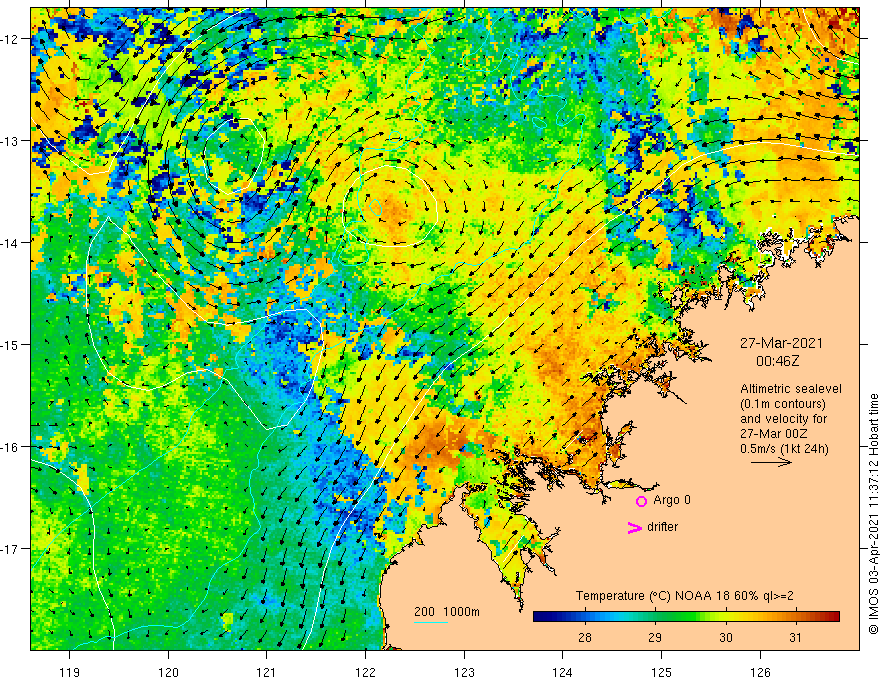Click longitude axis label 126
Screen dimensions: 880x680
pos(760,672)
